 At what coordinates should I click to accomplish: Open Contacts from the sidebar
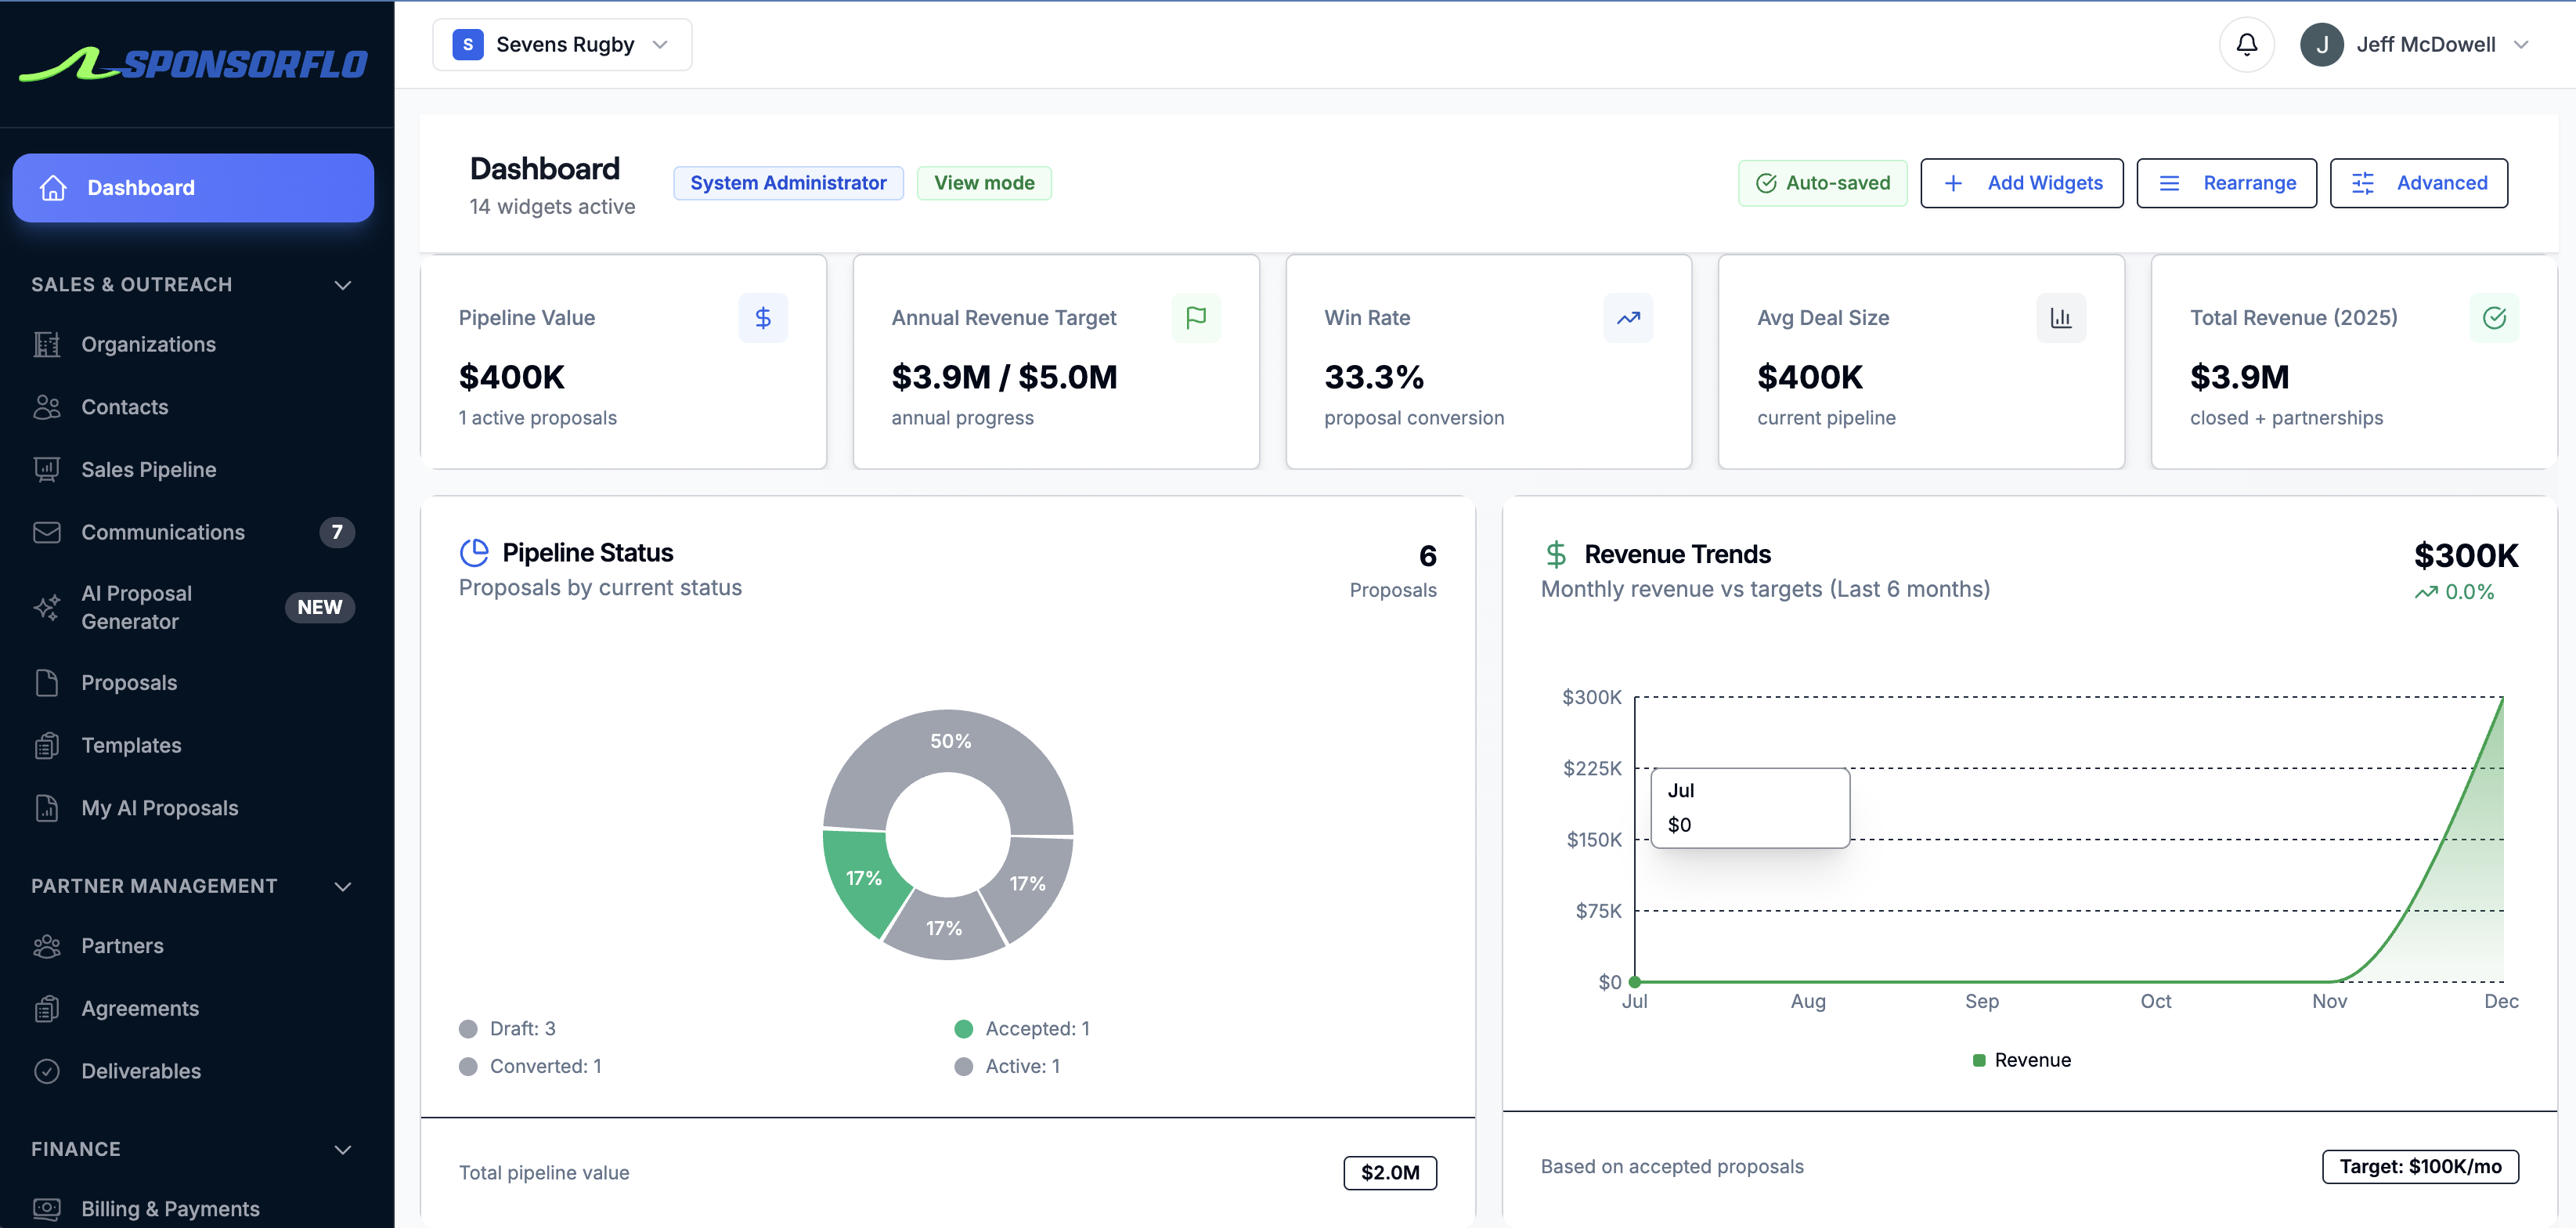[124, 407]
